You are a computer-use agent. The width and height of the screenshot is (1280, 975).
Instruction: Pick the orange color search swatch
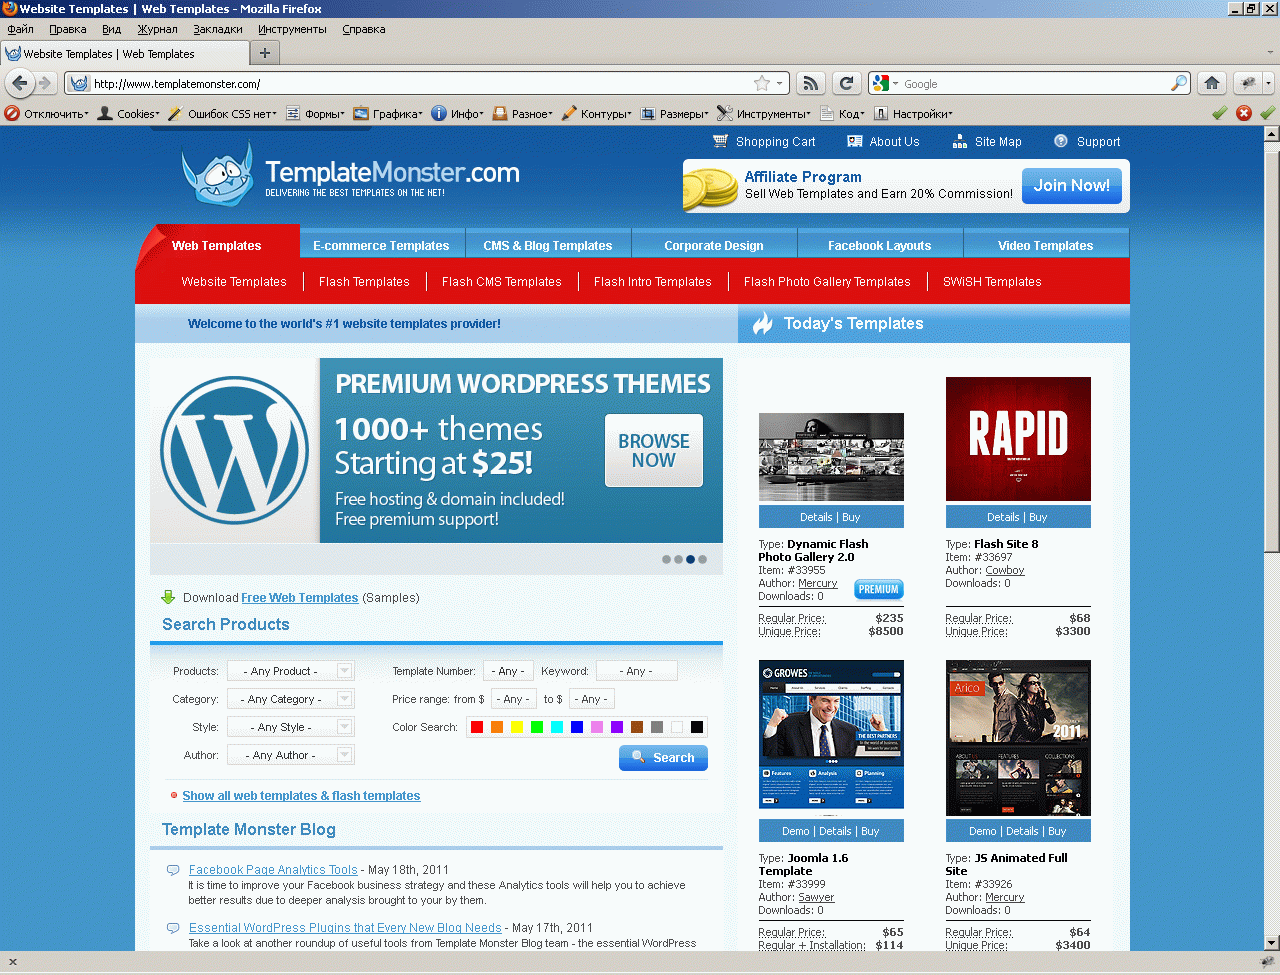pyautogui.click(x=497, y=727)
